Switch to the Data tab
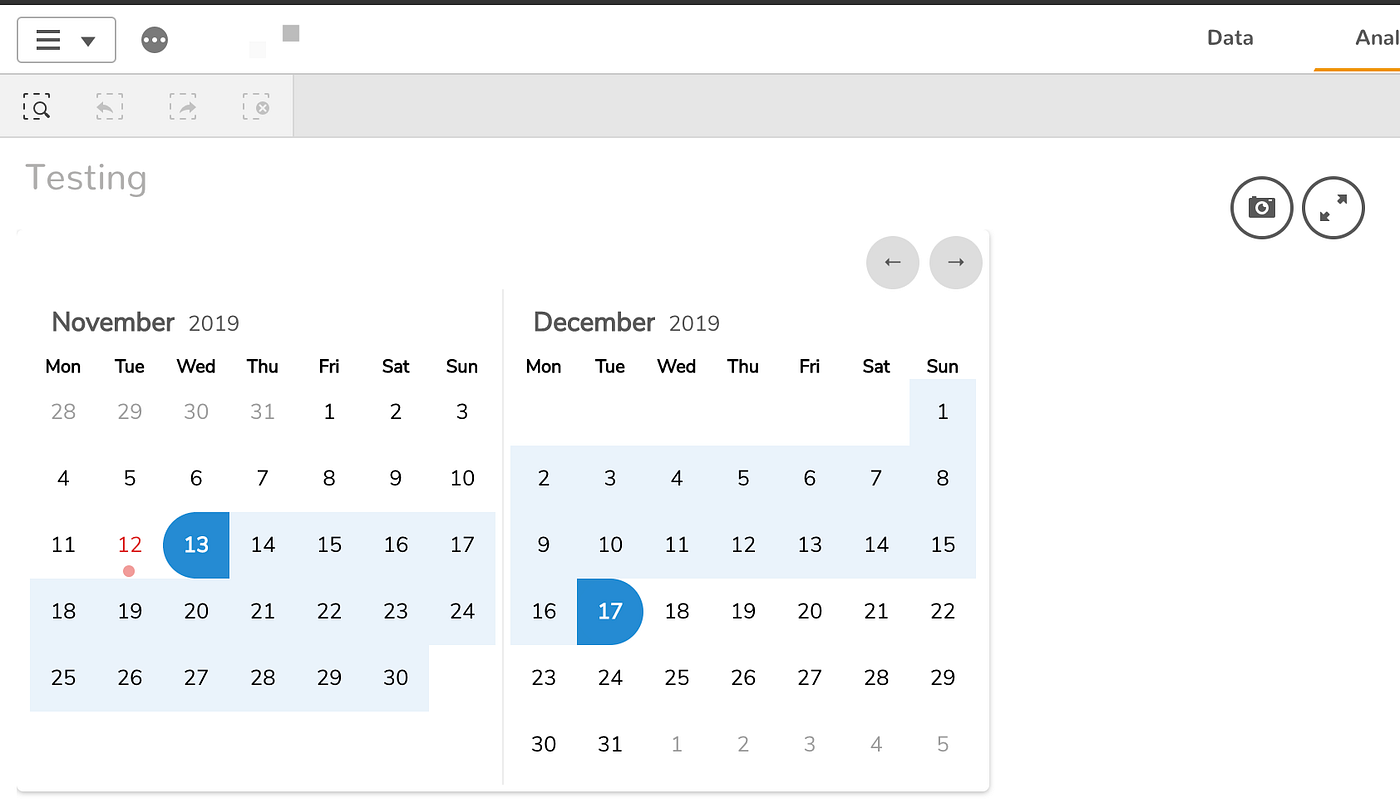Screen dimensions: 1400x808 tap(1229, 38)
